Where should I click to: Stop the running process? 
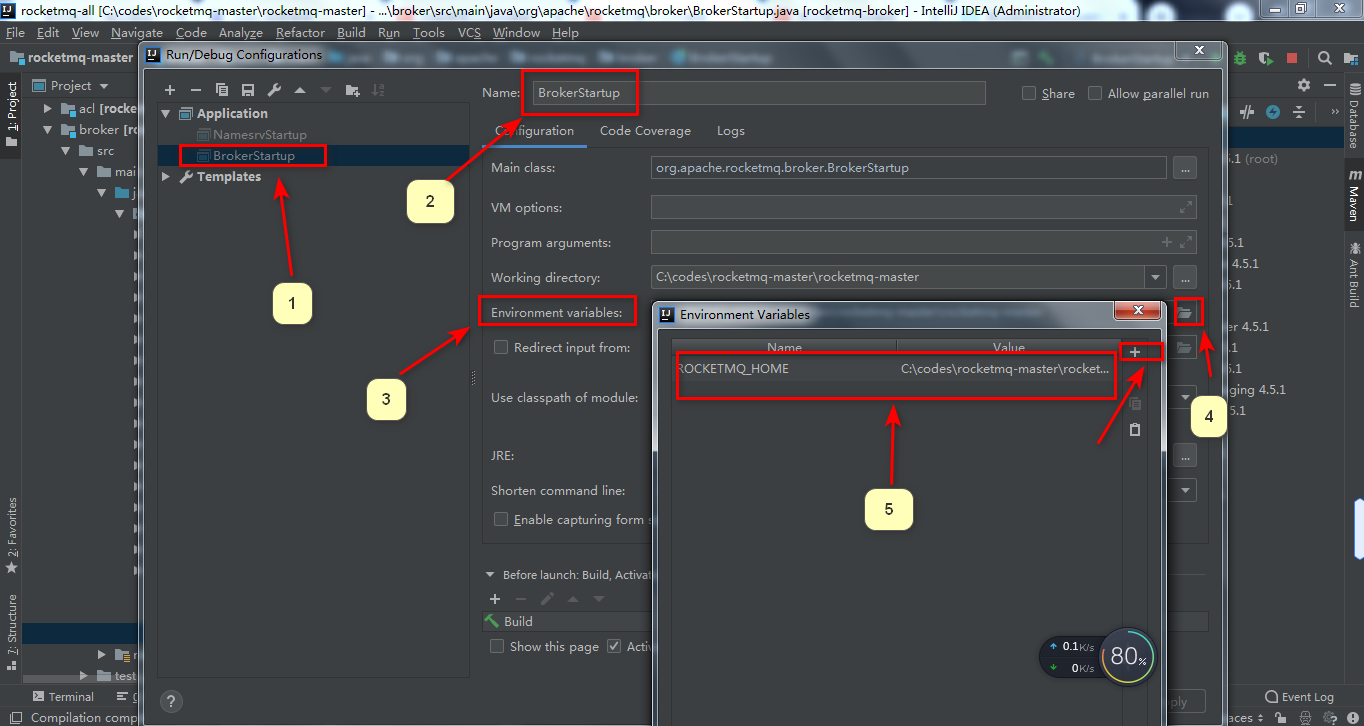coord(1292,58)
